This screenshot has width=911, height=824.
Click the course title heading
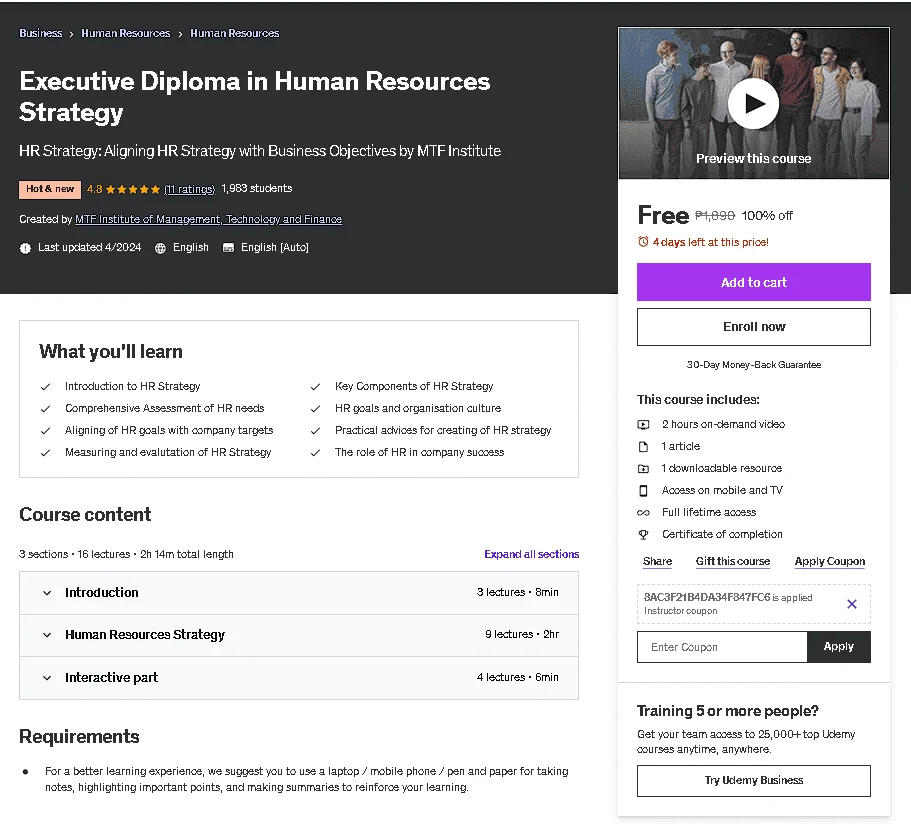point(254,96)
